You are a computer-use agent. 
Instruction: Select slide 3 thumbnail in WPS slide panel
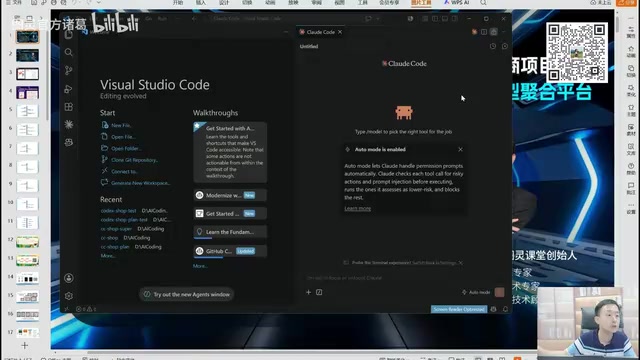pos(27,74)
